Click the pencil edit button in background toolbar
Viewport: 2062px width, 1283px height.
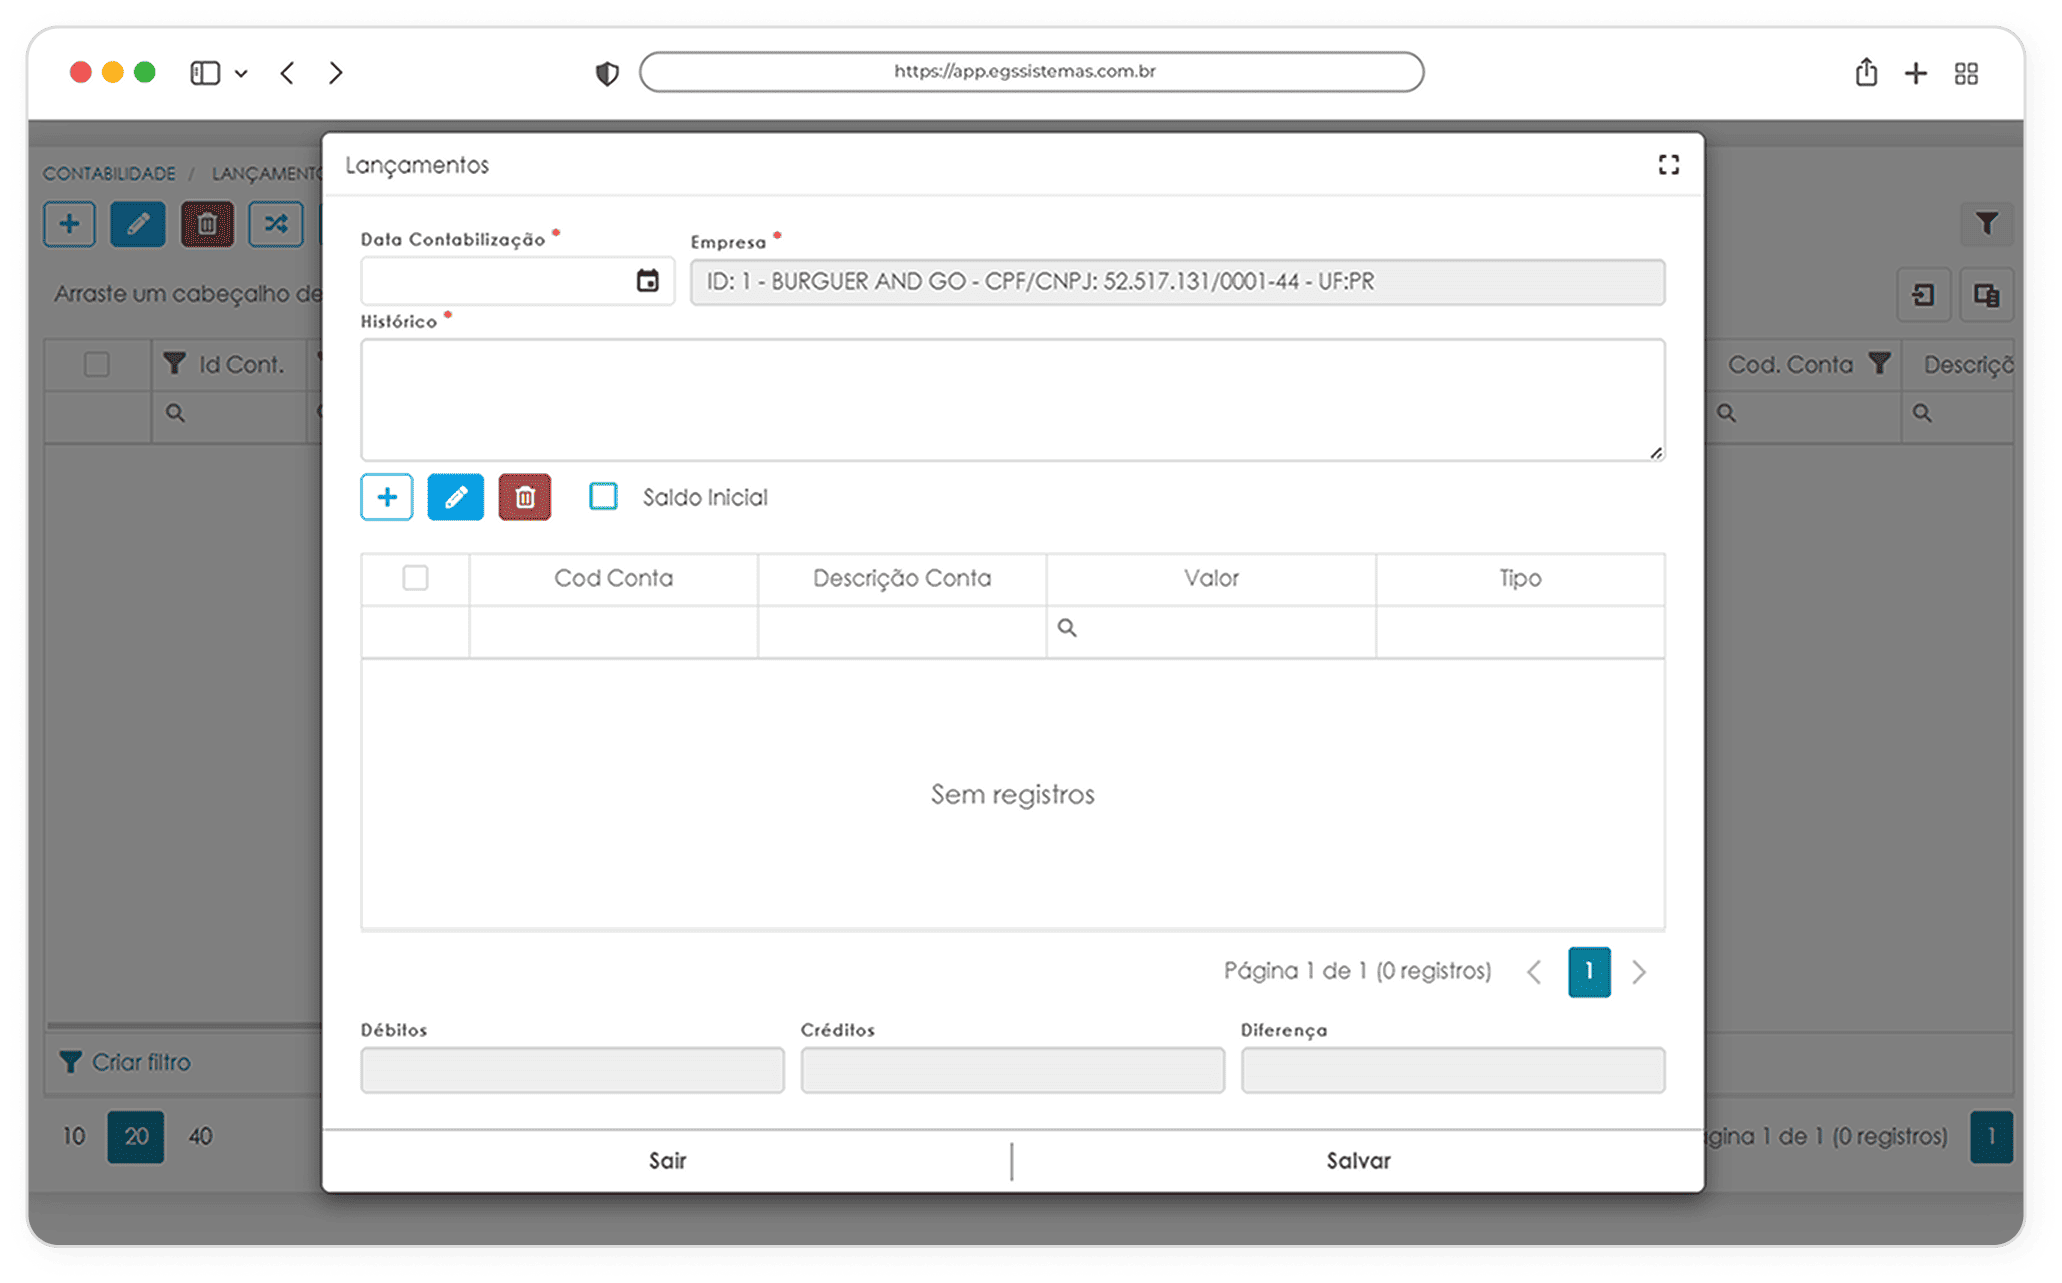[x=138, y=223]
